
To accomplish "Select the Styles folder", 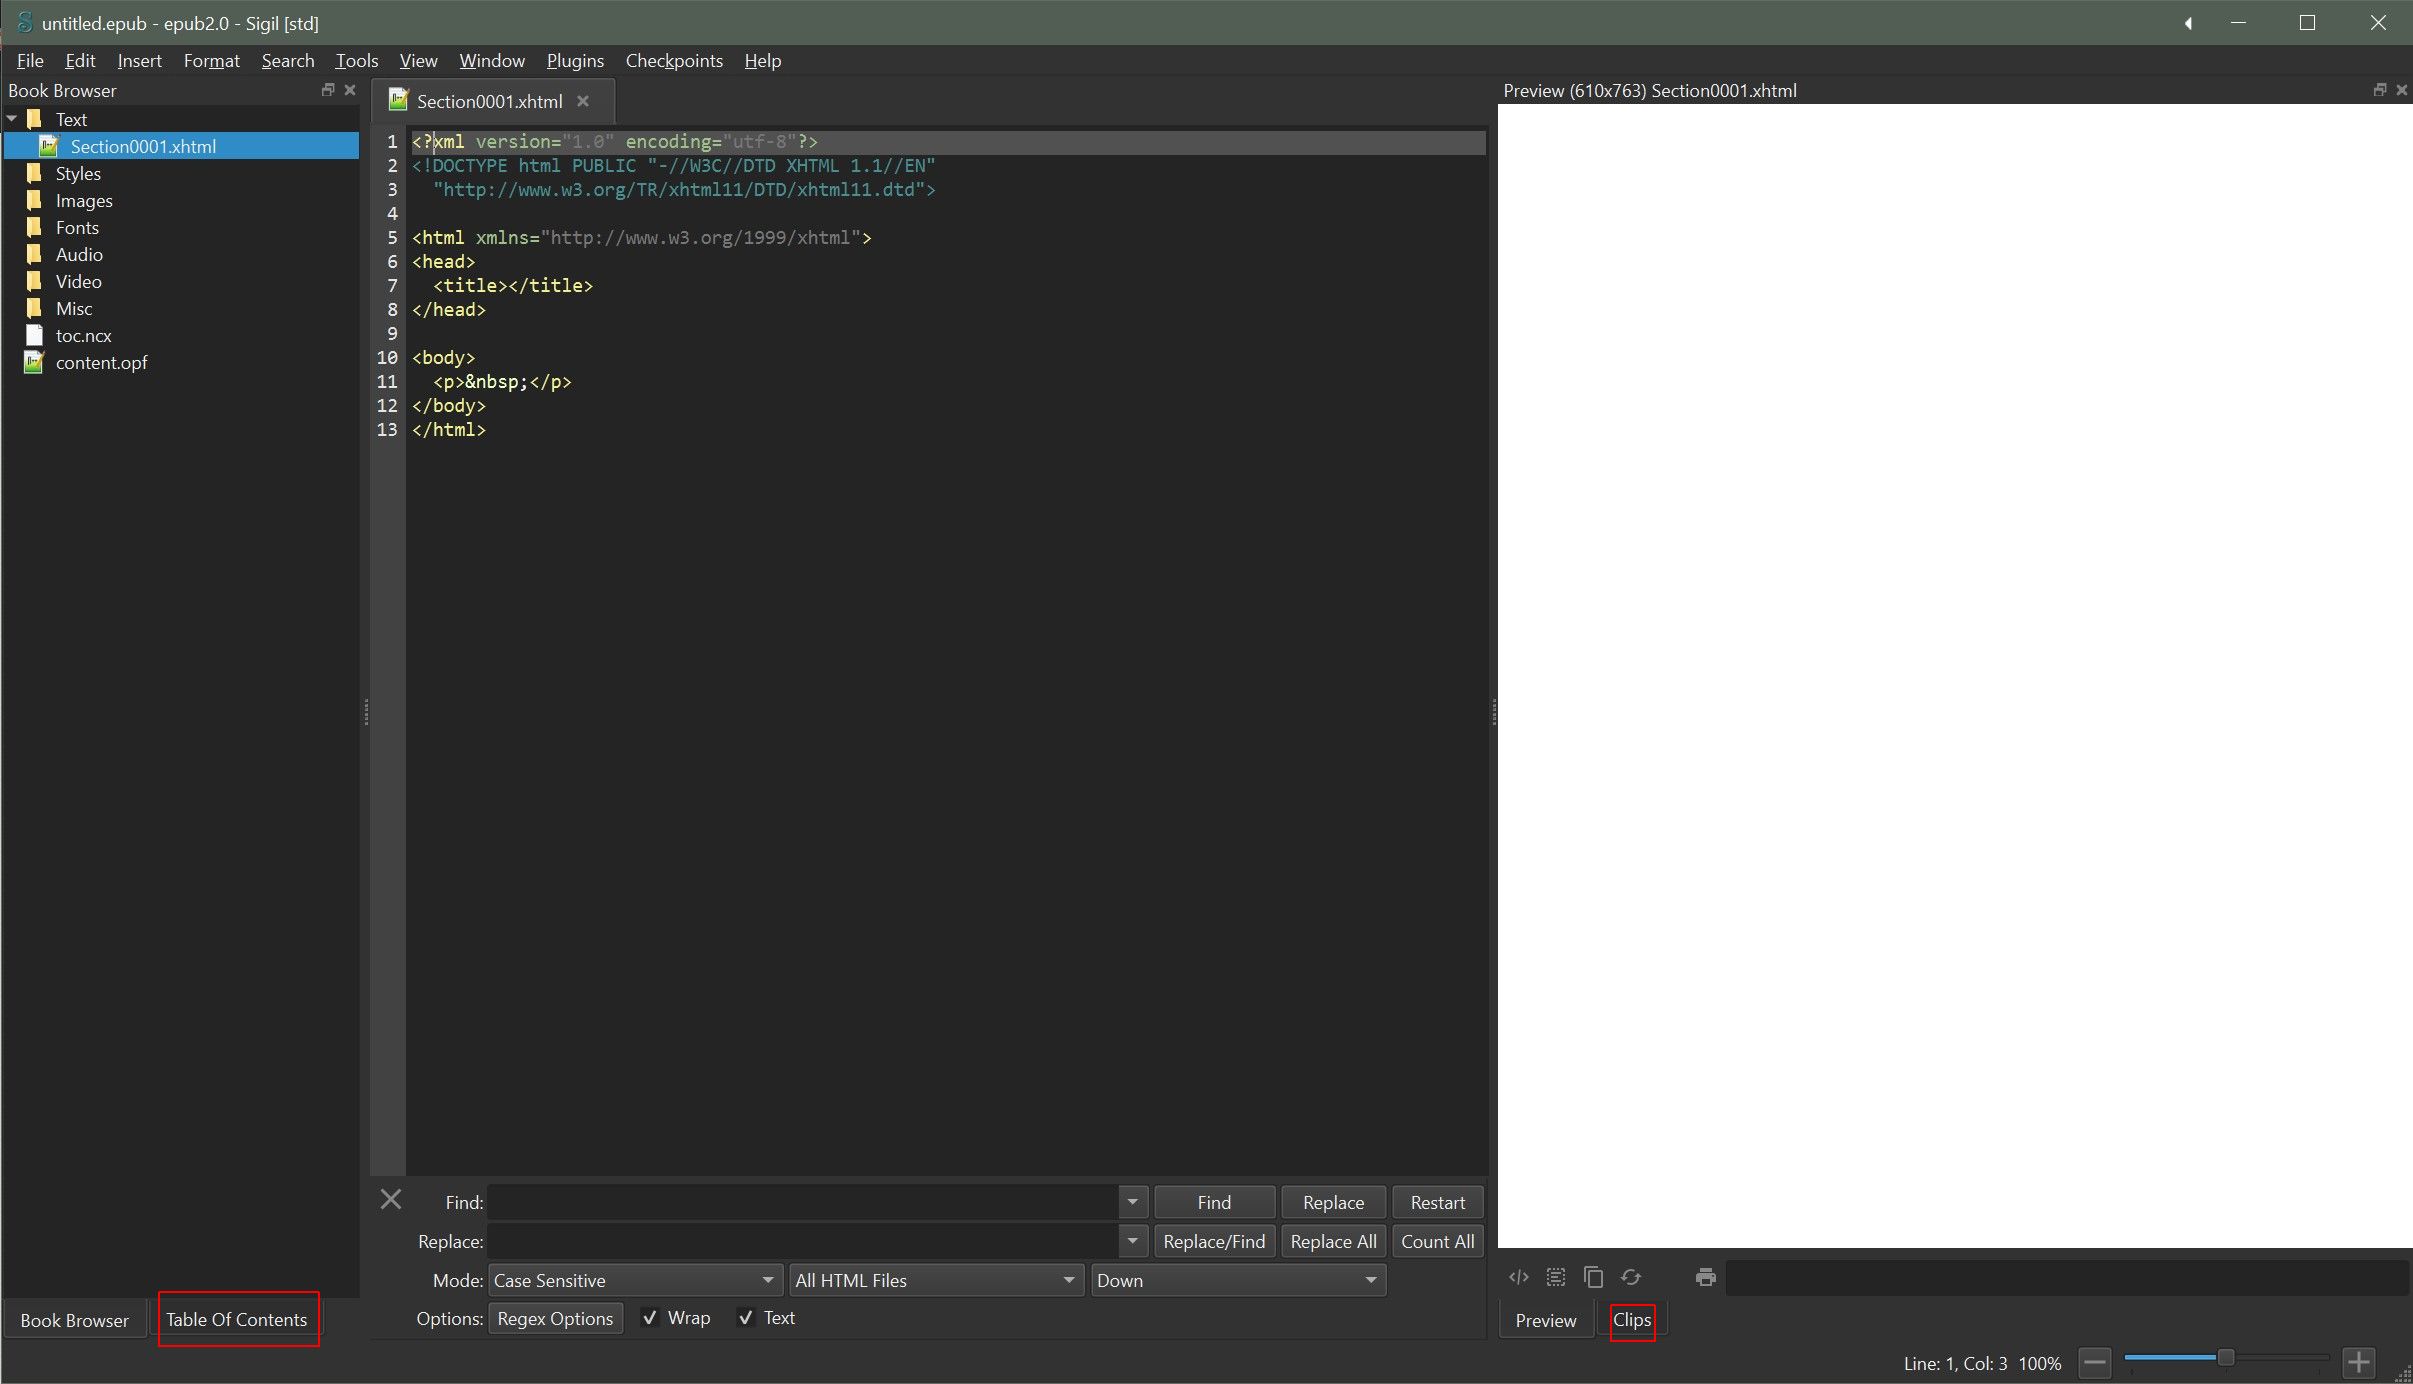I will click(78, 173).
